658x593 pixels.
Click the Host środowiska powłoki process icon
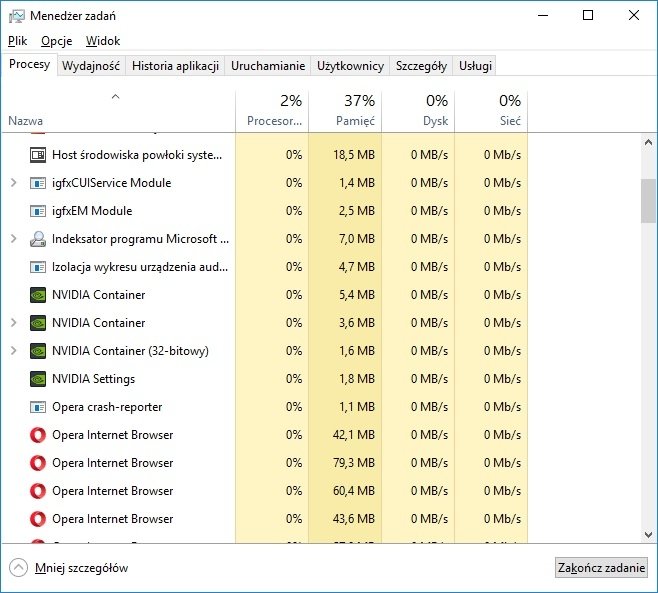[x=38, y=155]
